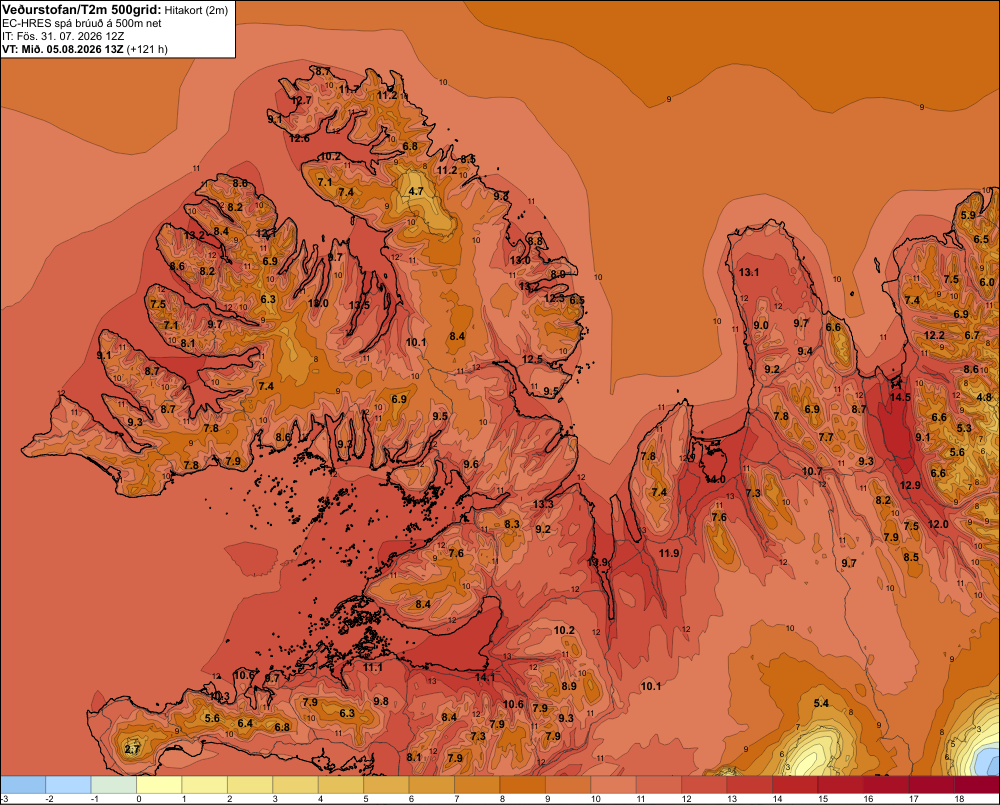1000x805 pixels.
Task: Click the IT initial time line
Action: 62,36
